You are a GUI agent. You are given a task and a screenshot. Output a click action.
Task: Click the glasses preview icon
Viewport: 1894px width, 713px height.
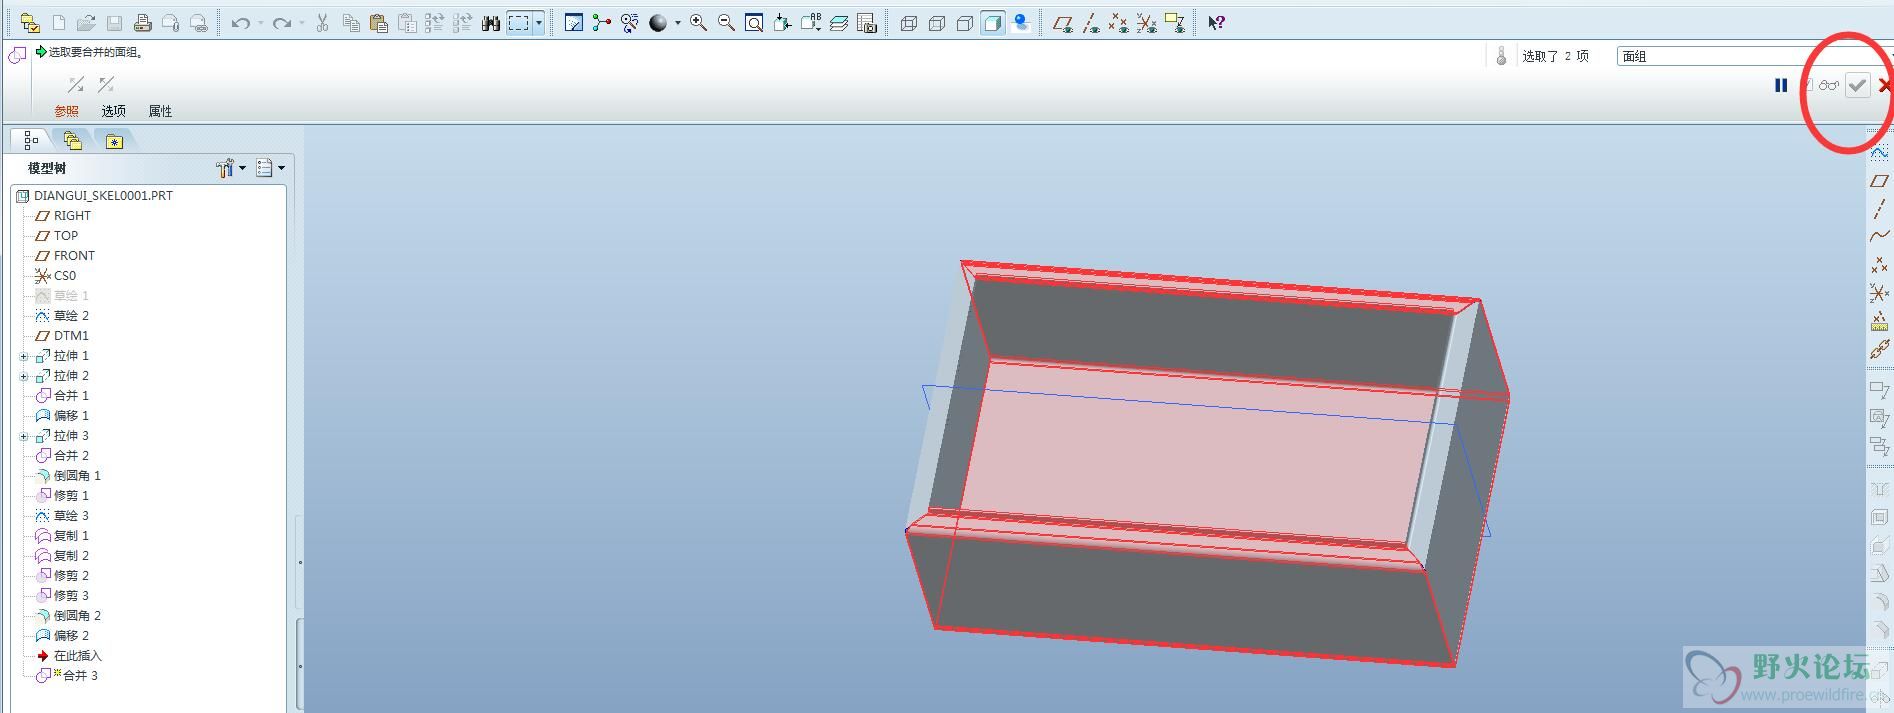pos(1829,85)
